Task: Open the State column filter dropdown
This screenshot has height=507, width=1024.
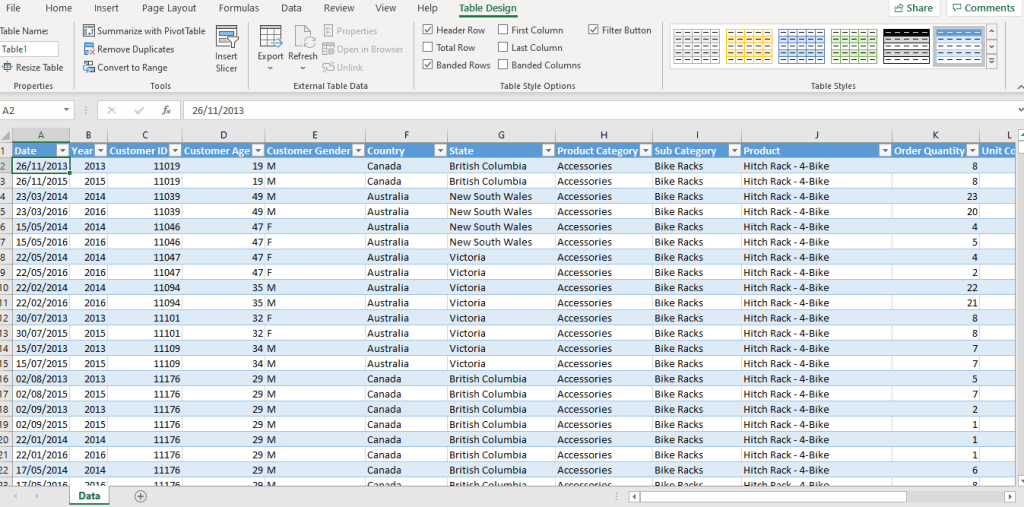Action: [547, 151]
